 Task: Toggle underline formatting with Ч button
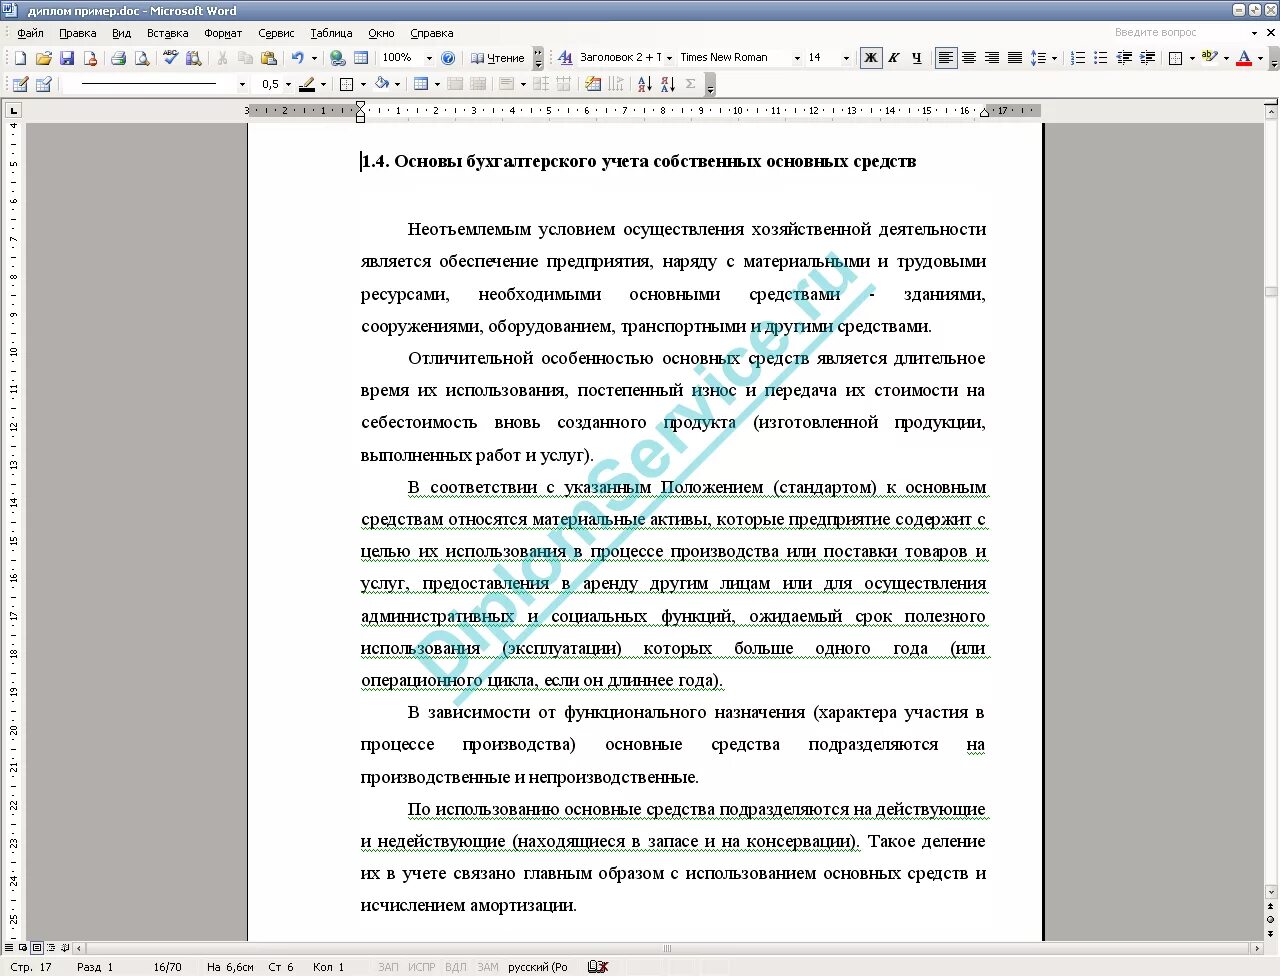[x=915, y=57]
